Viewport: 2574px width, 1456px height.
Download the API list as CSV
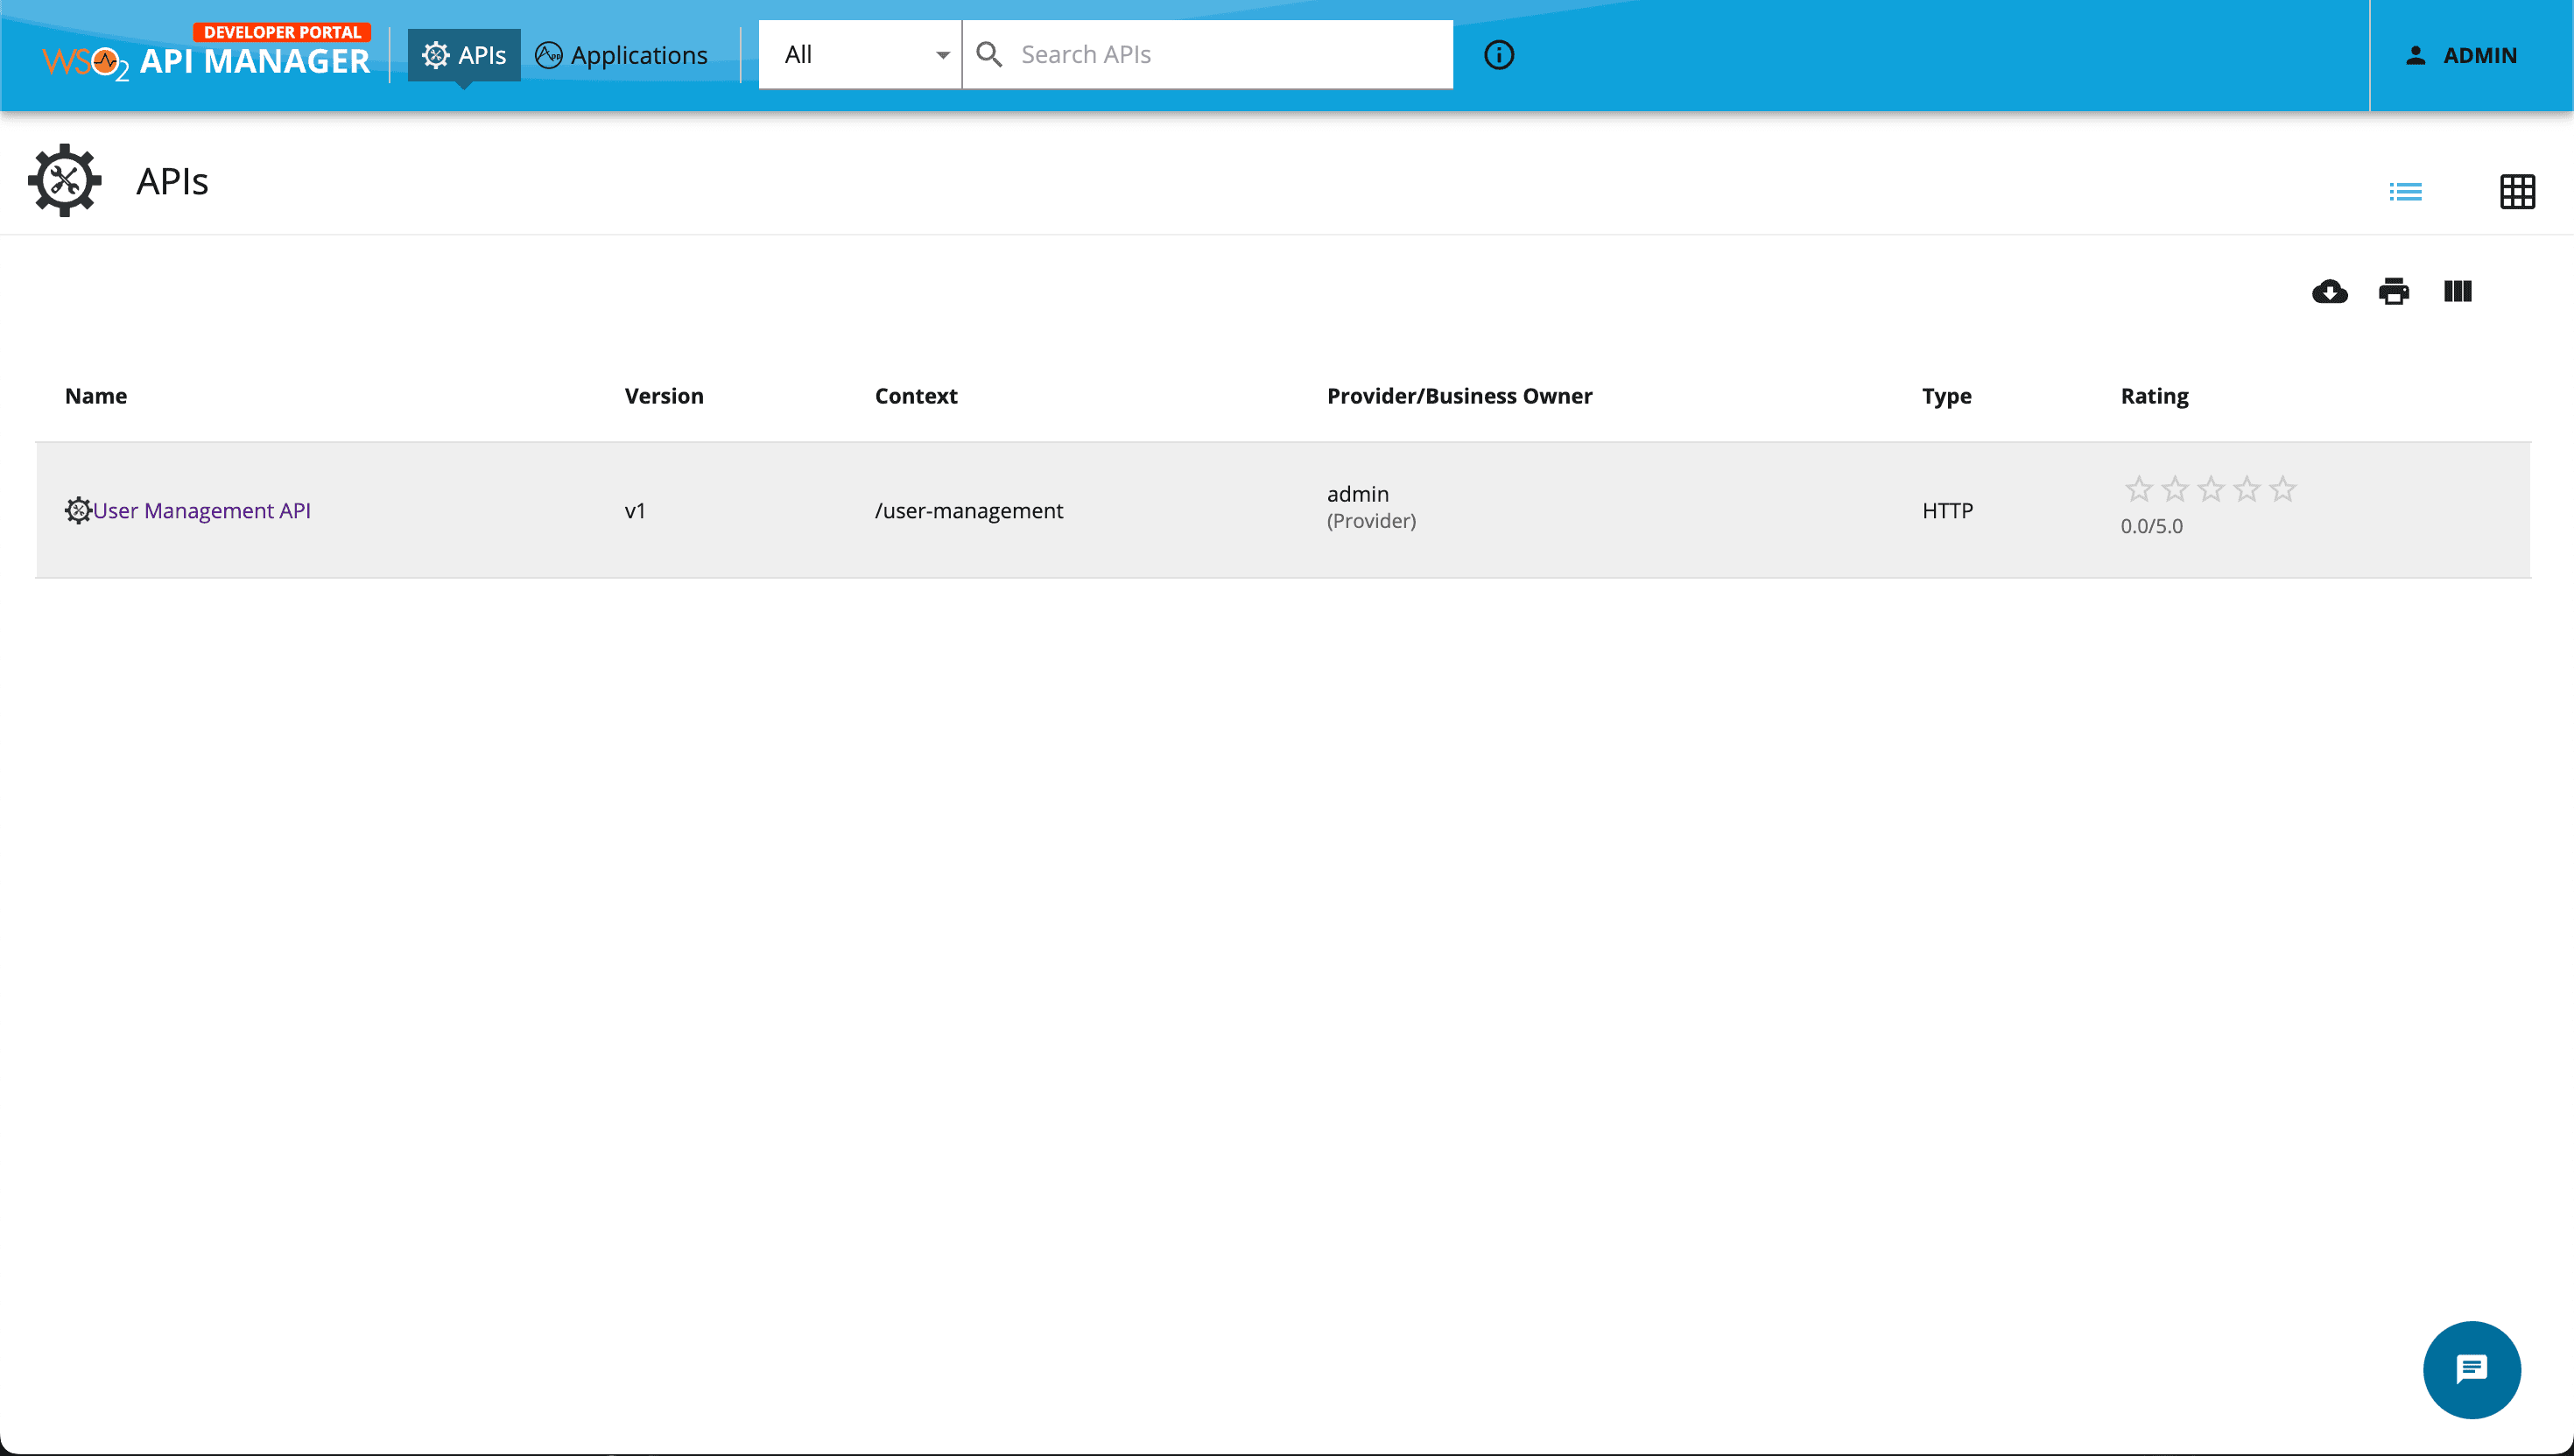click(x=2330, y=291)
